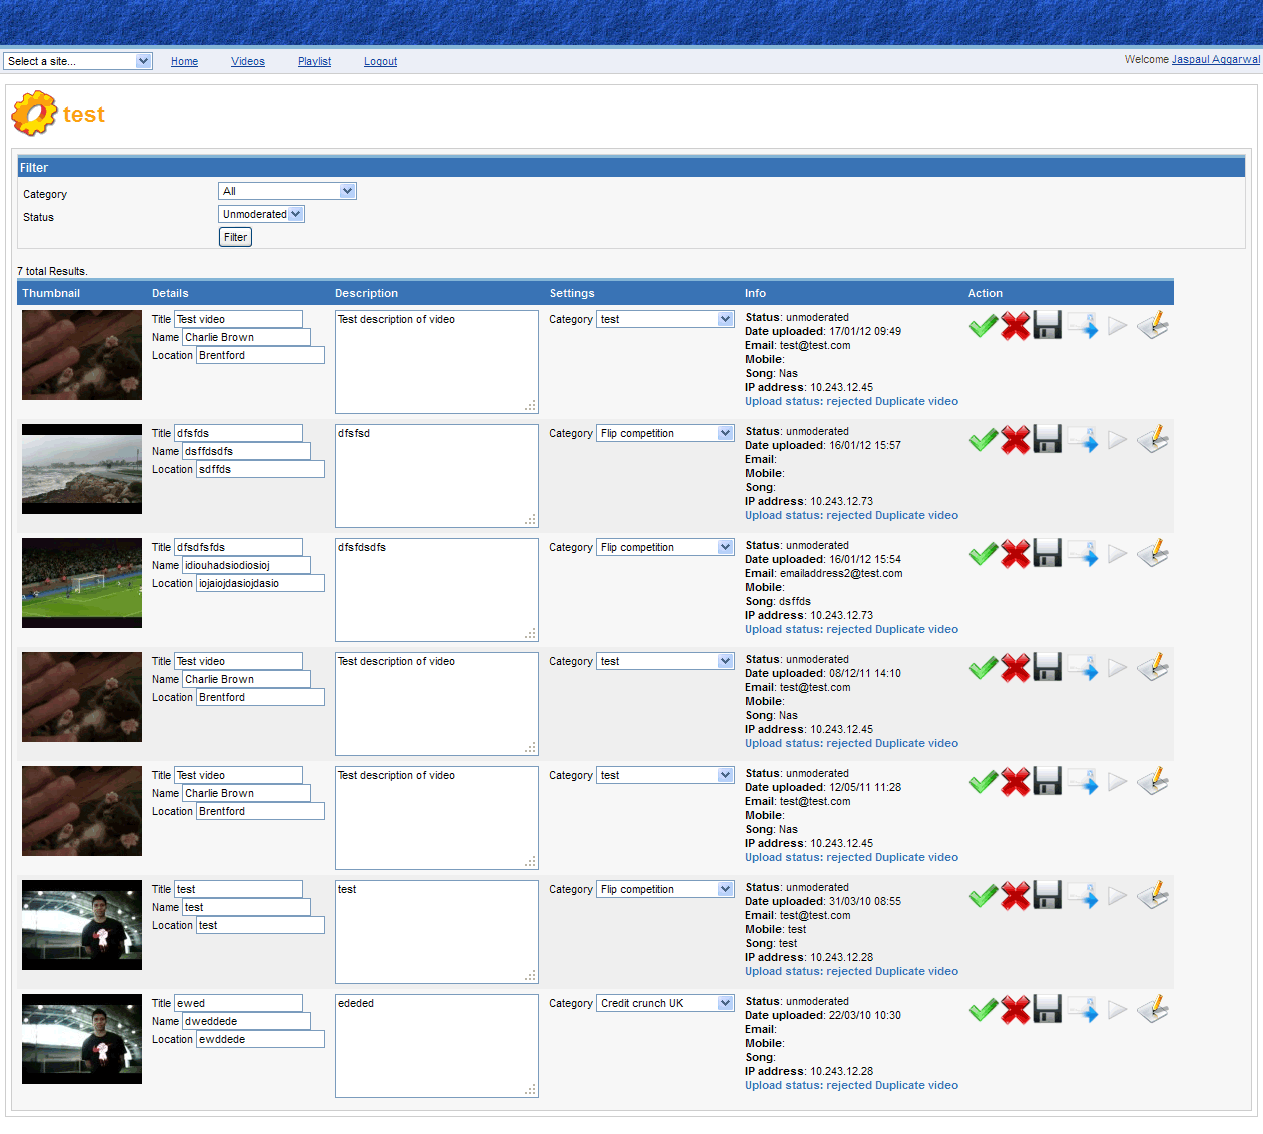Go to the Home menu link
Screen dimensions: 1263x1134
[x=184, y=61]
